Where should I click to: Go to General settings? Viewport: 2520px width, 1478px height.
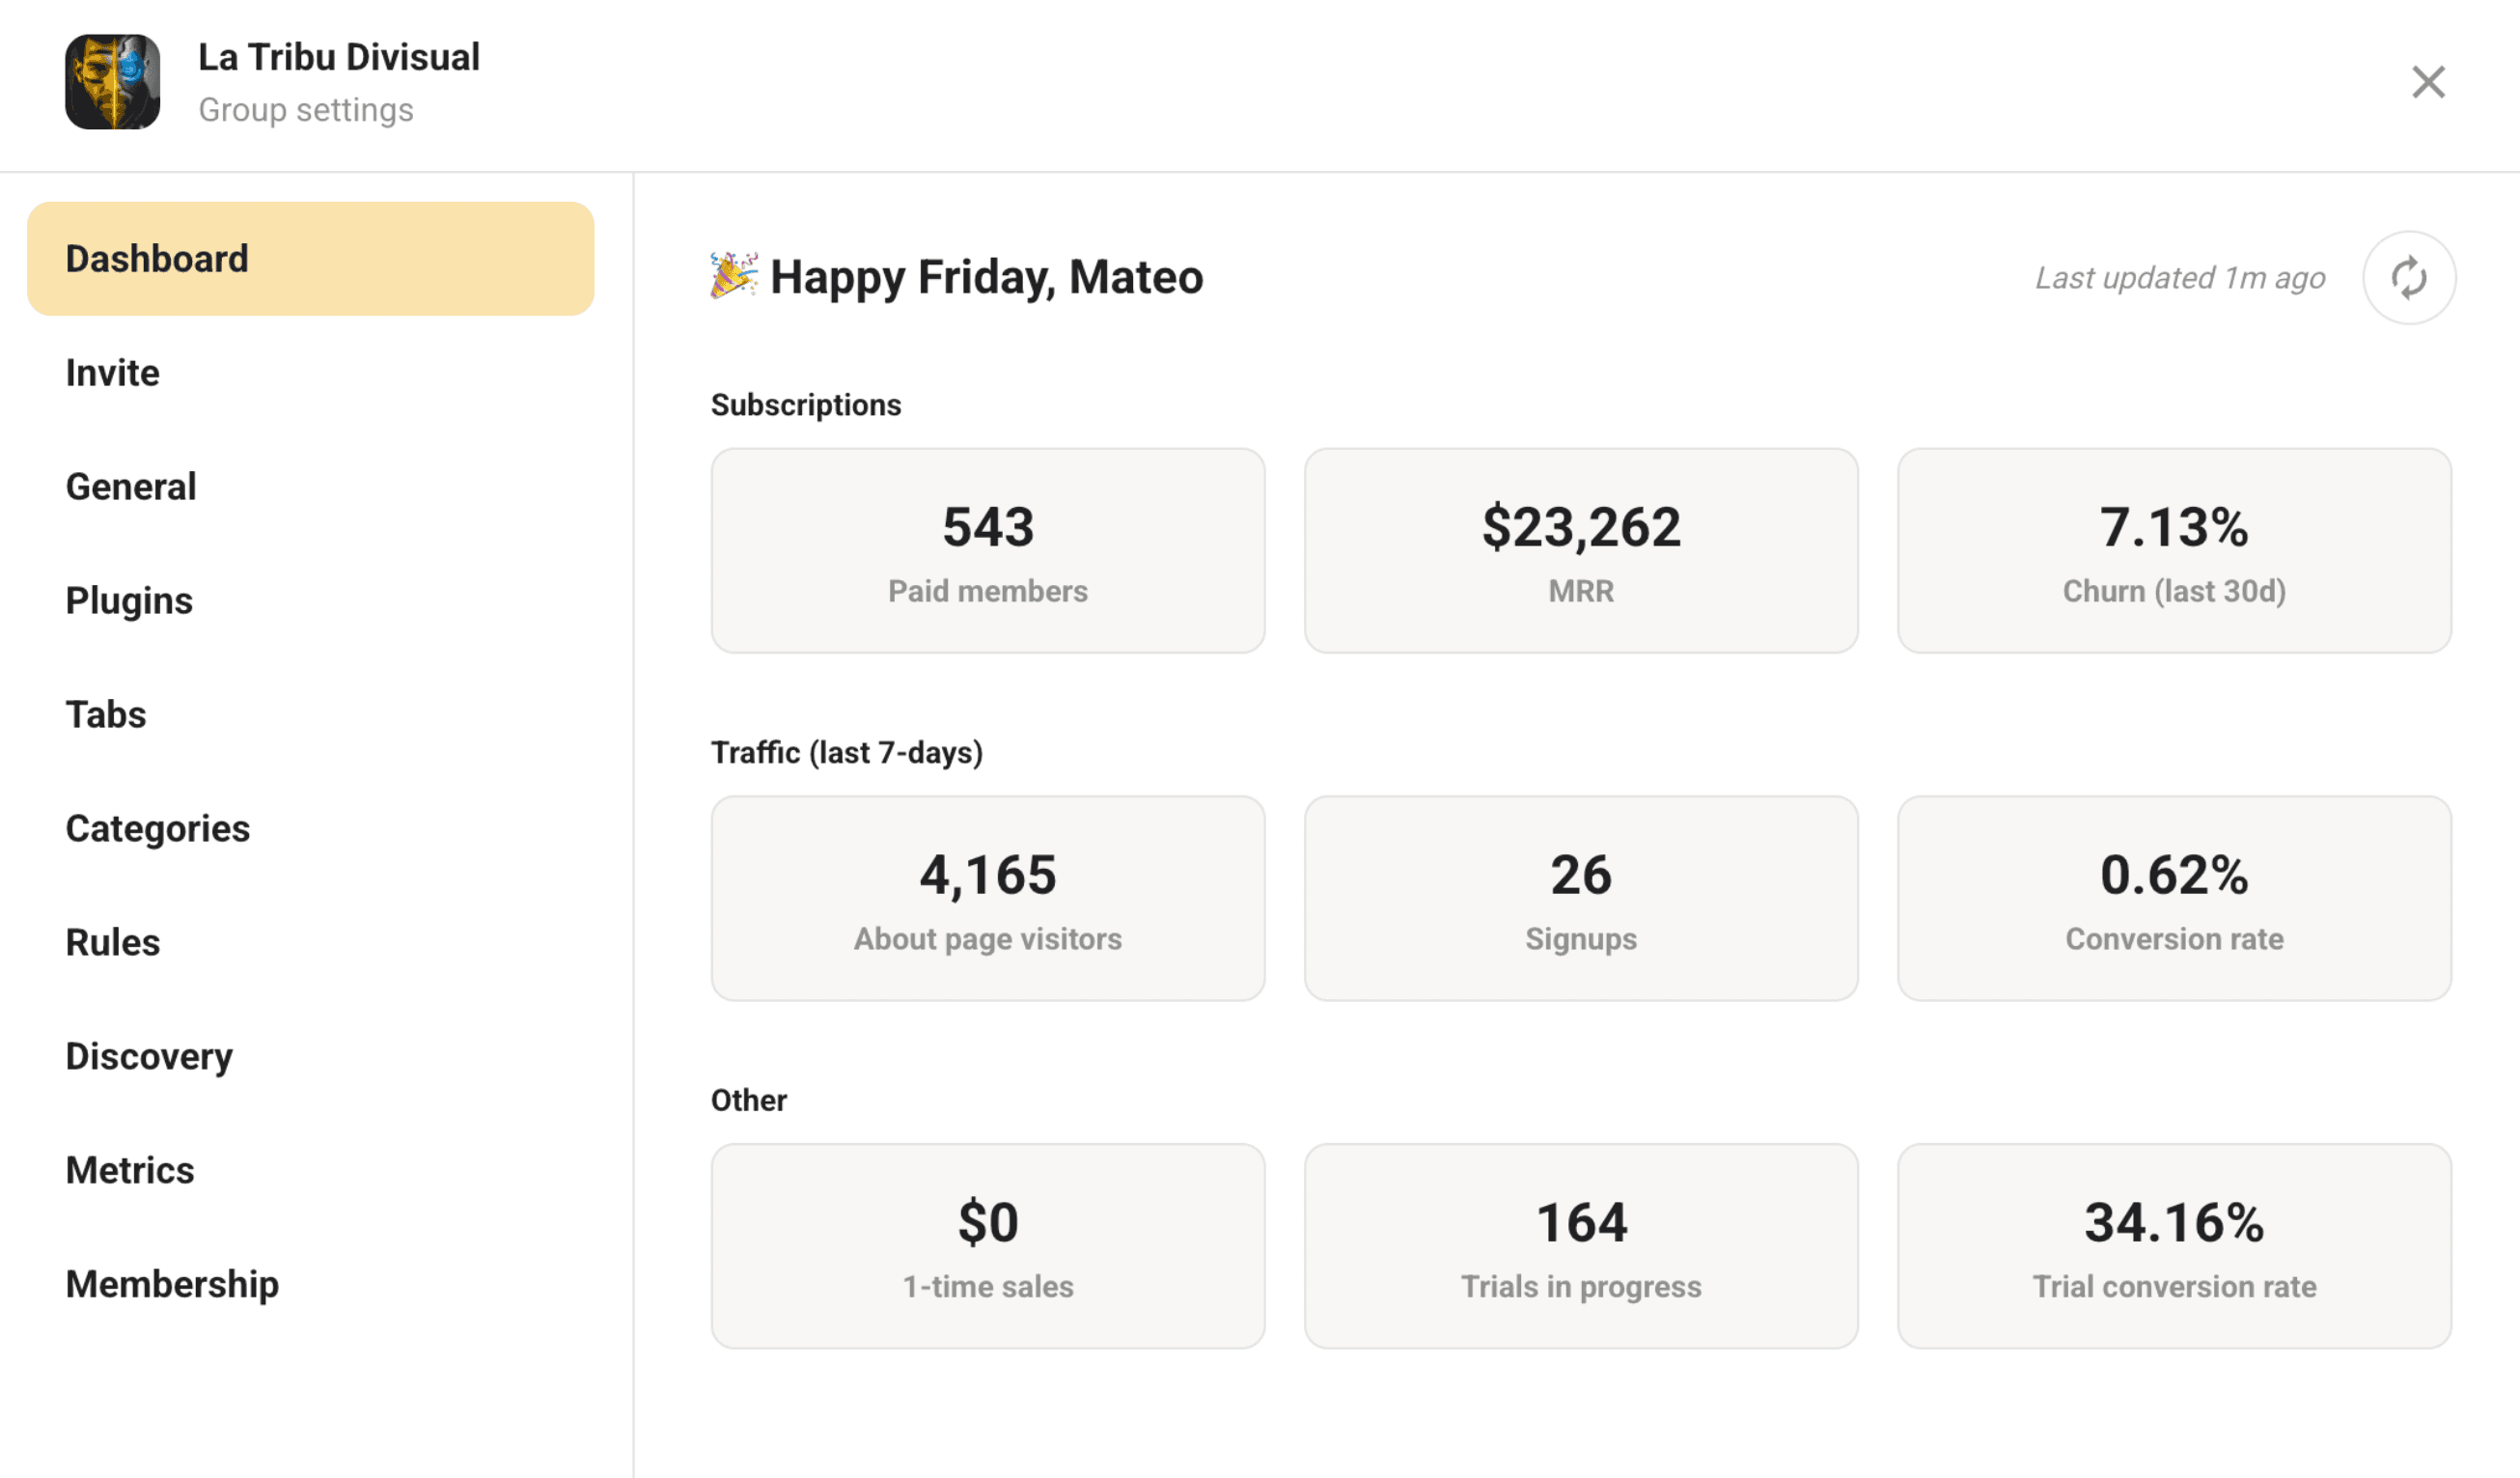click(131, 487)
